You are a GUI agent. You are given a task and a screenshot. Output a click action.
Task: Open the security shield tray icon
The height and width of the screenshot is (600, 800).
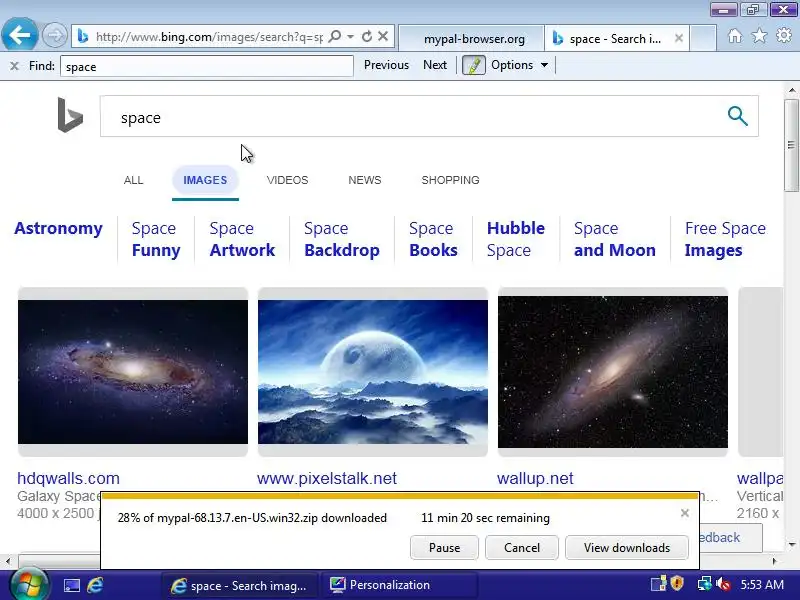tap(678, 584)
